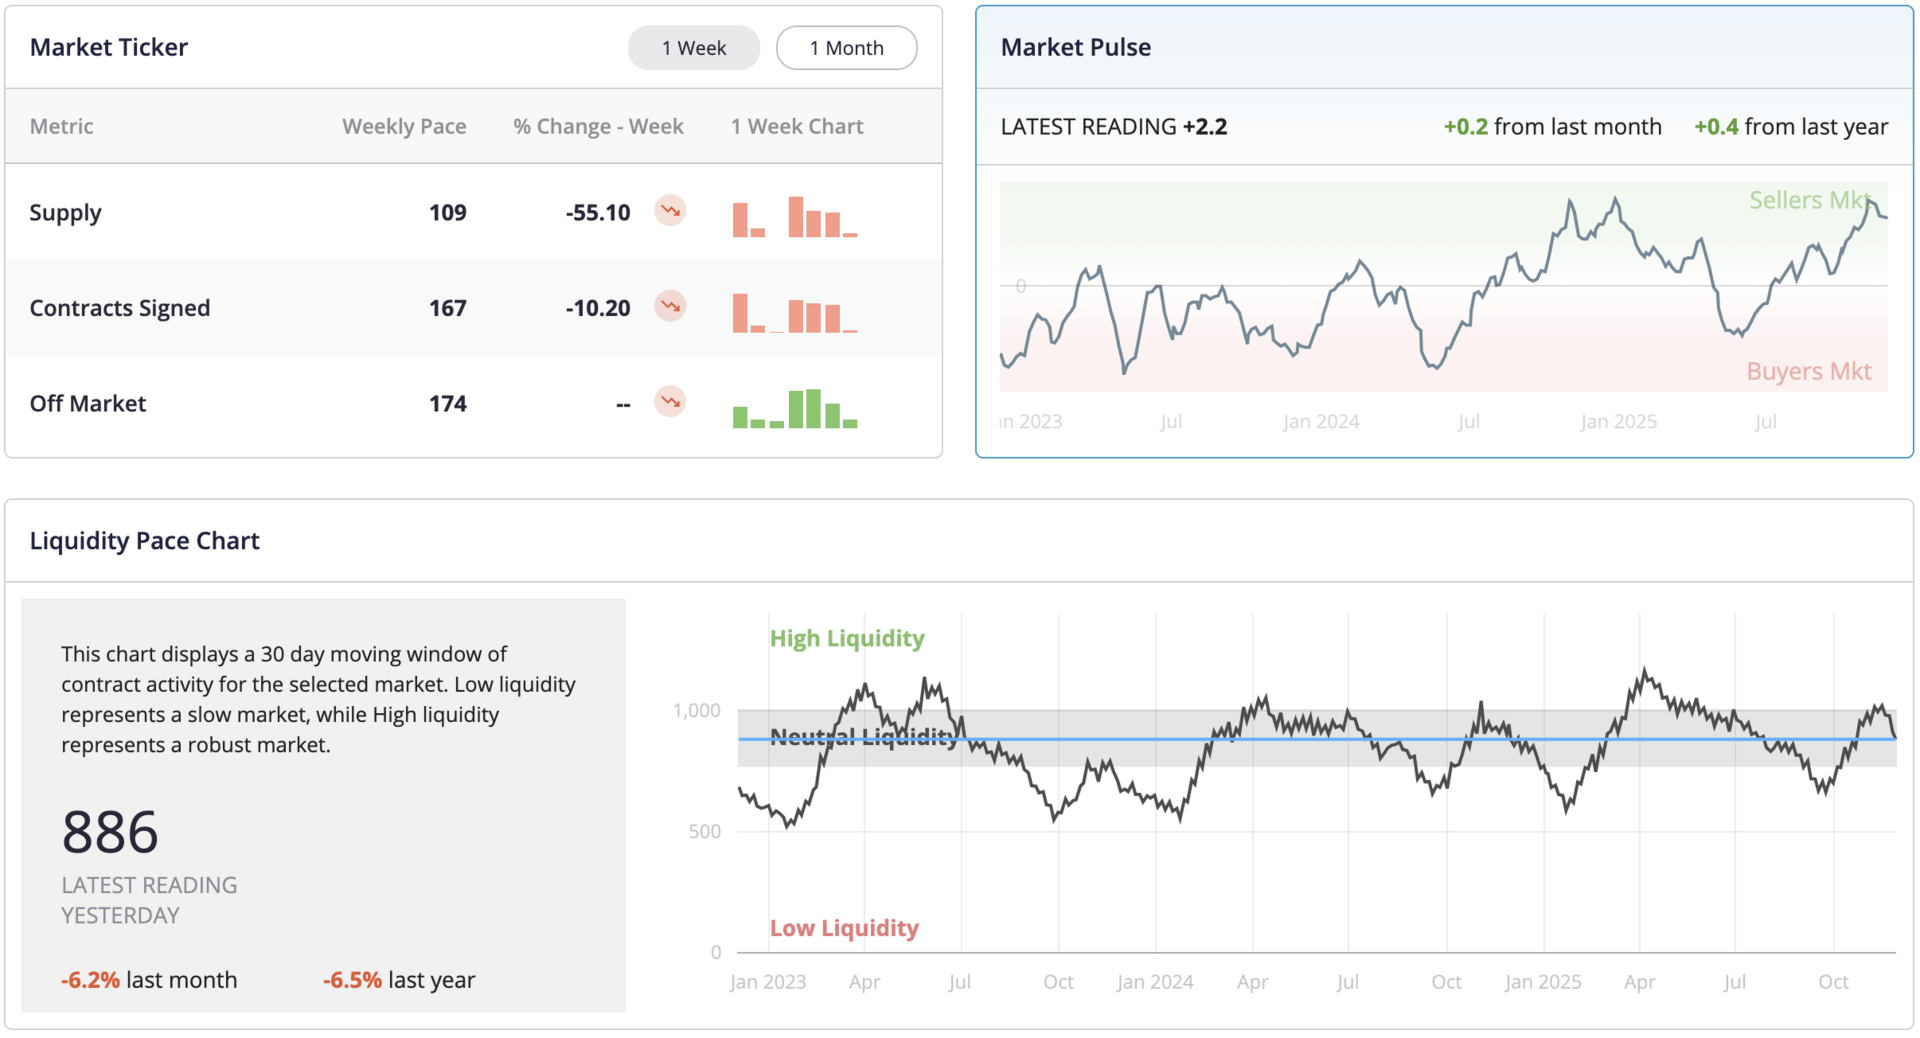The width and height of the screenshot is (1920, 1038).
Task: Click the green Off Market mini bar chart
Action: [x=795, y=408]
